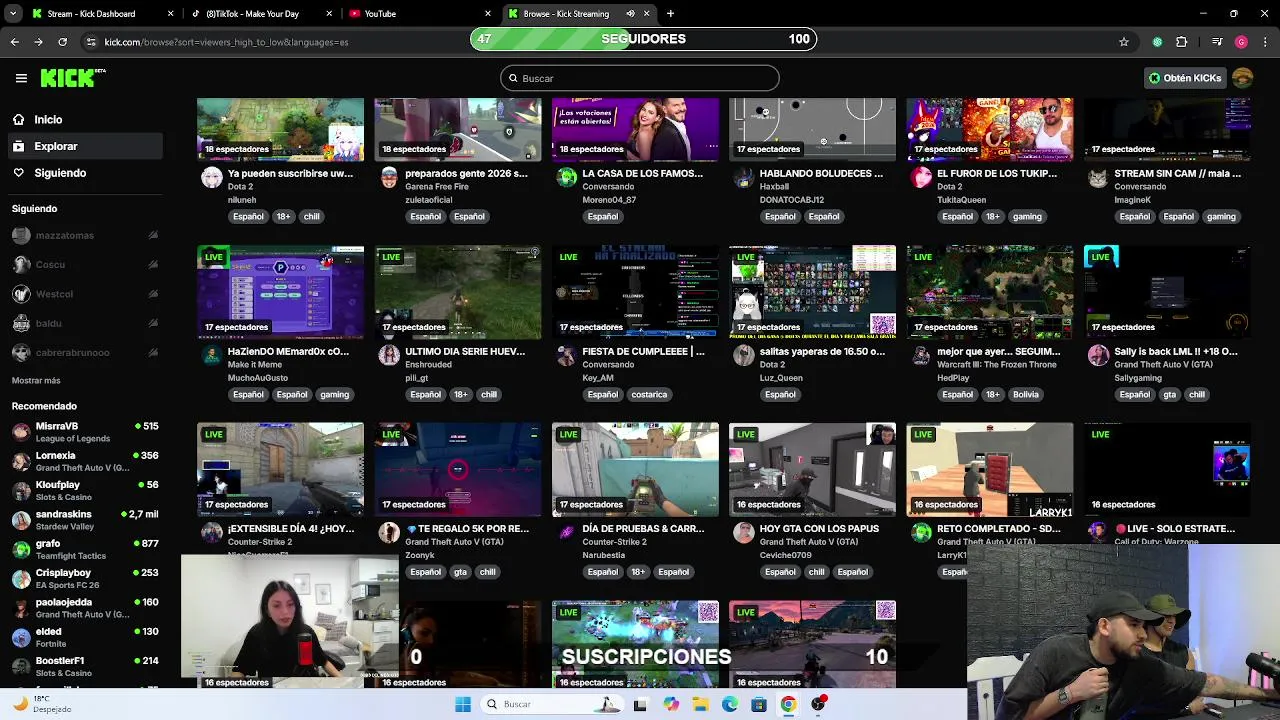Image resolution: width=1280 pixels, height=720 pixels.
Task: Open recommended channel Lornexia
Action: 84,461
